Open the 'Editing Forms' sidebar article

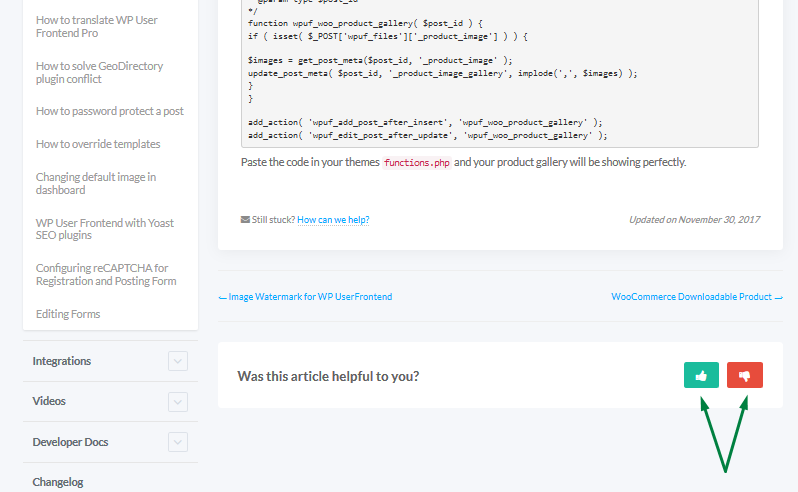[x=68, y=314]
